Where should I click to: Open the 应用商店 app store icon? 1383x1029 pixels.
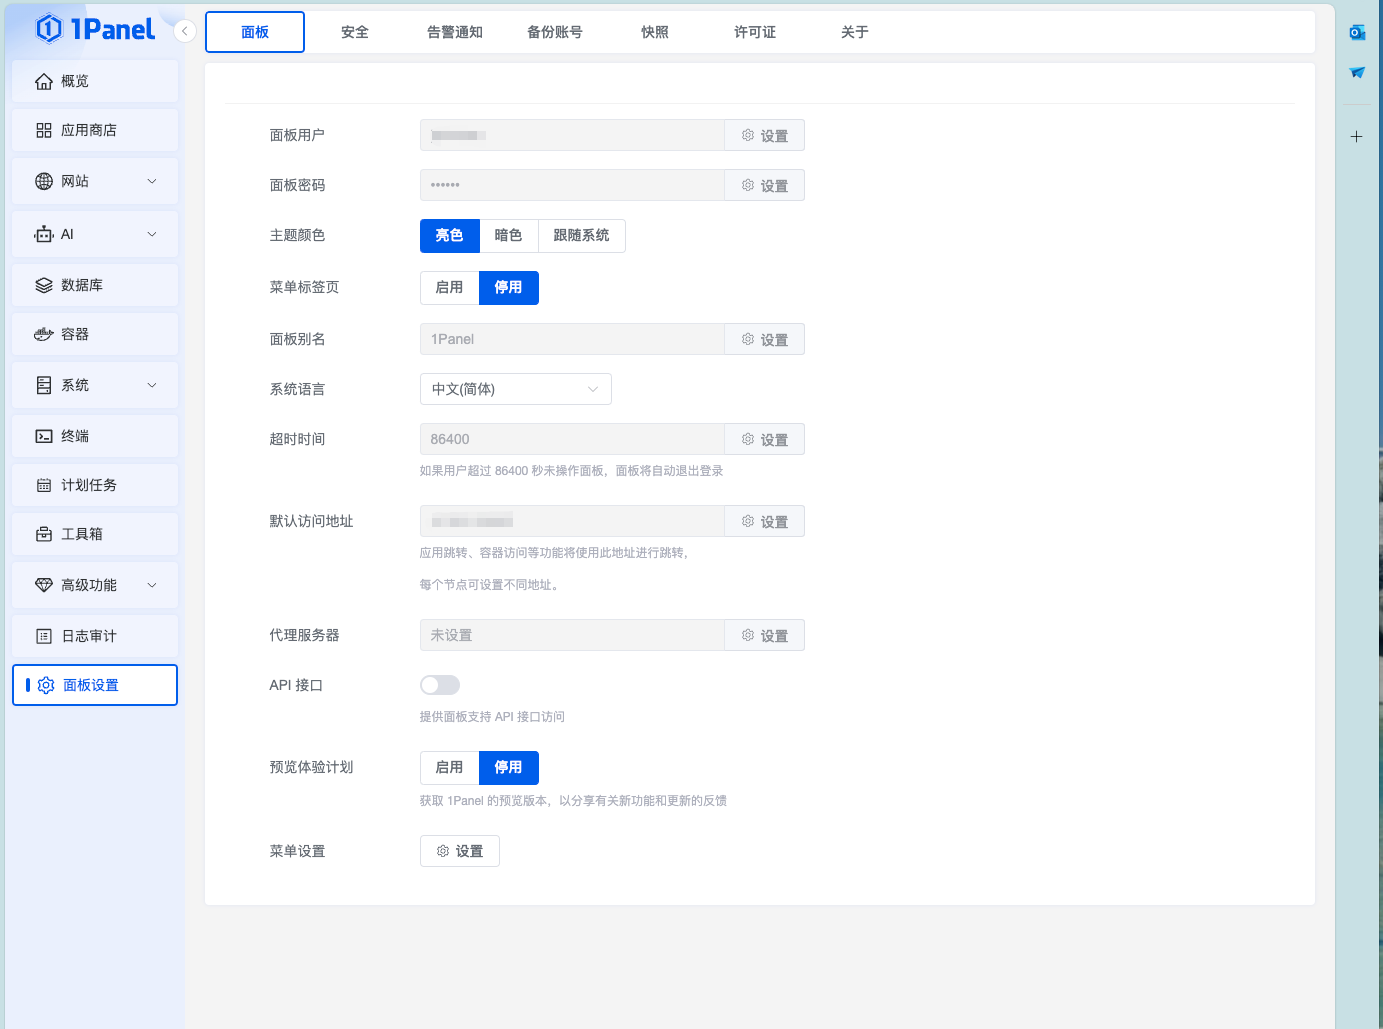pos(44,130)
